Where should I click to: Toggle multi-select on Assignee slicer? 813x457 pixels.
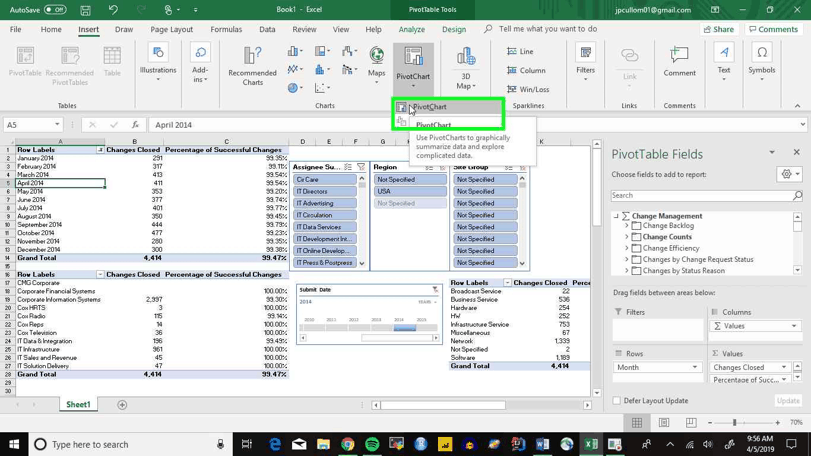click(348, 167)
